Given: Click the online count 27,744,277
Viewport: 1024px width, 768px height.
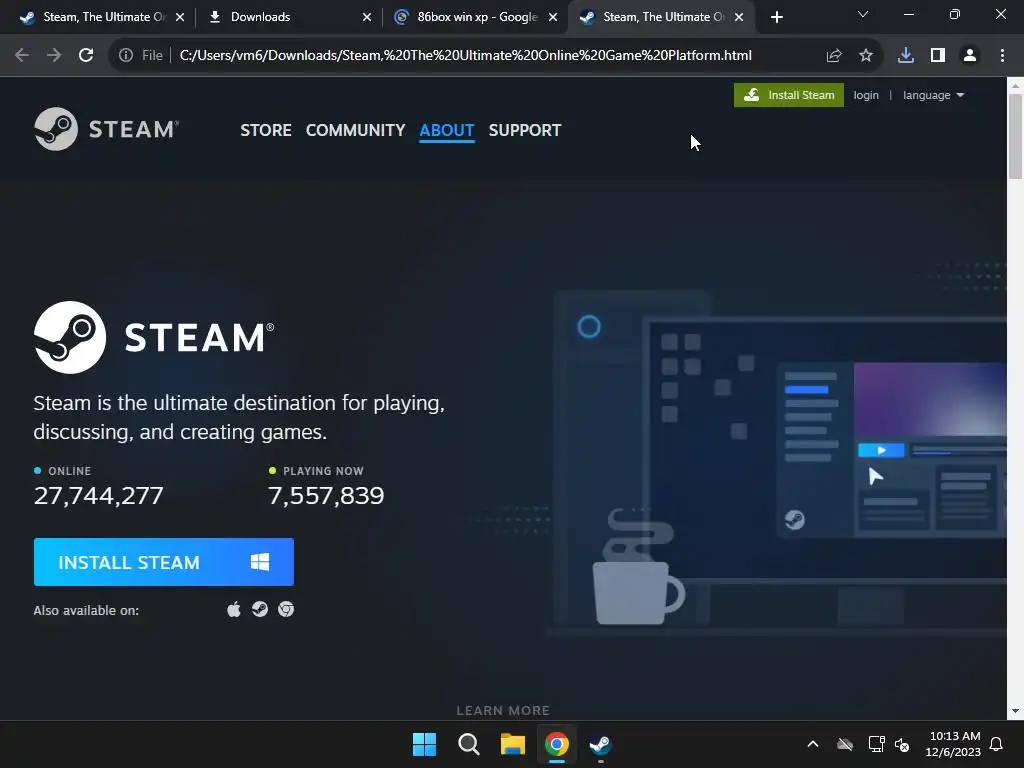Looking at the screenshot, I should pyautogui.click(x=99, y=496).
